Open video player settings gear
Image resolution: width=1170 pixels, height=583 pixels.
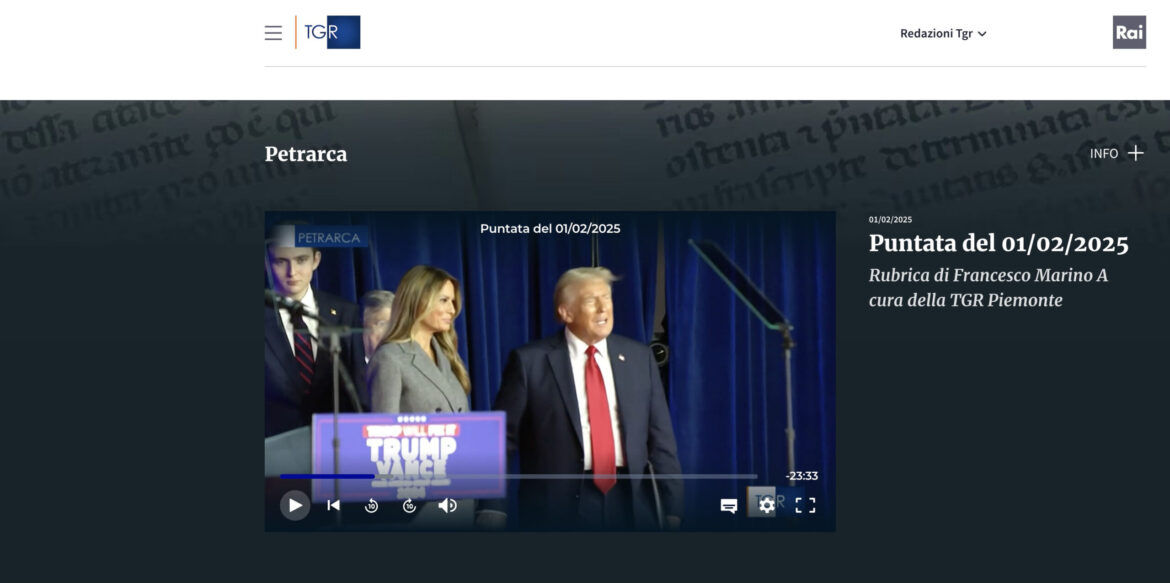(766, 505)
